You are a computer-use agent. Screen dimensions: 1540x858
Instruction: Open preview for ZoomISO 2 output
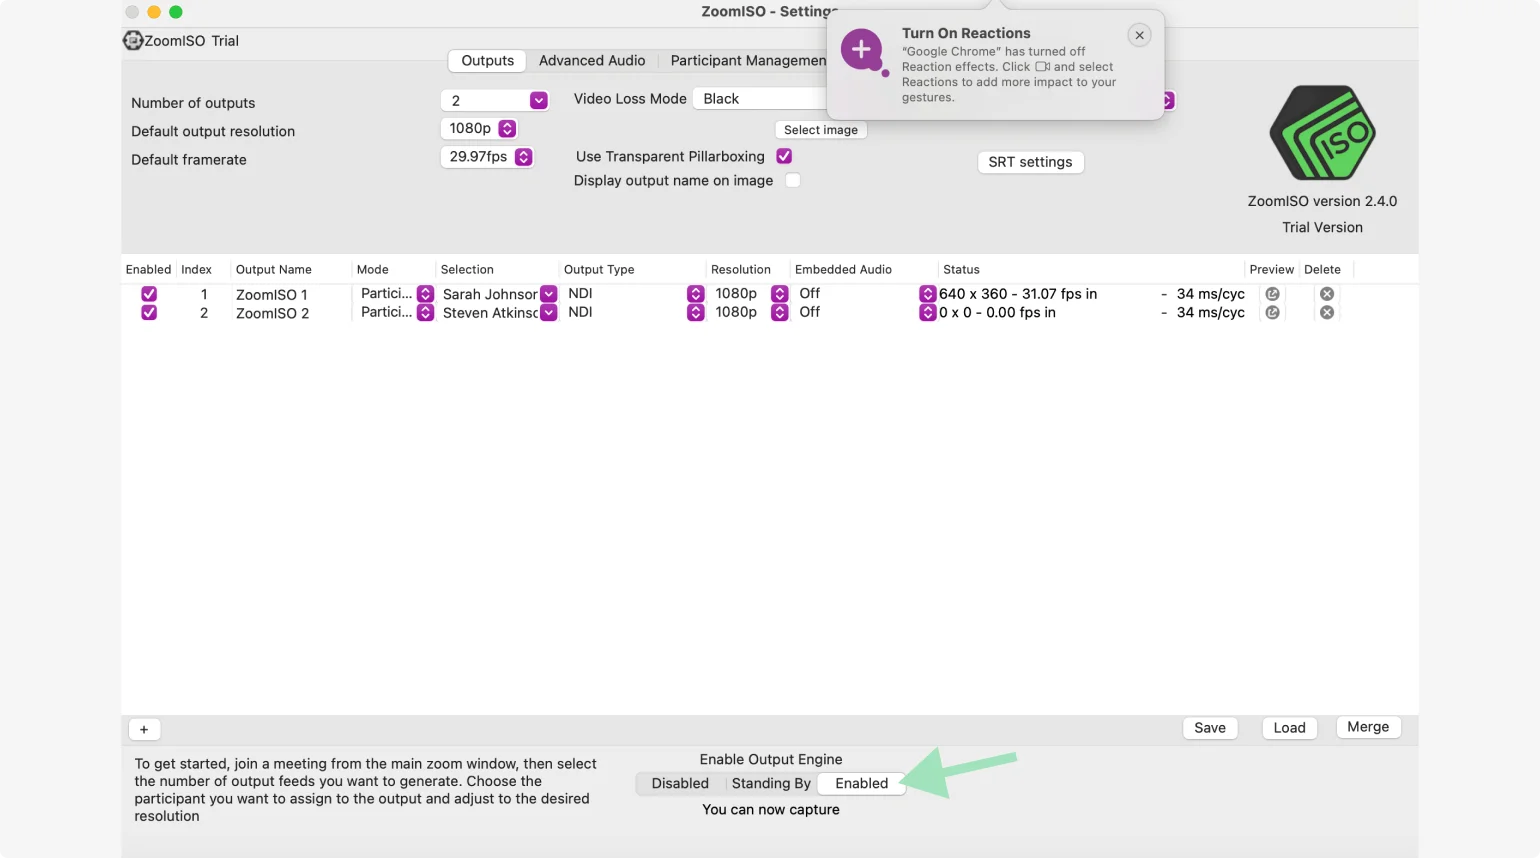coord(1272,312)
